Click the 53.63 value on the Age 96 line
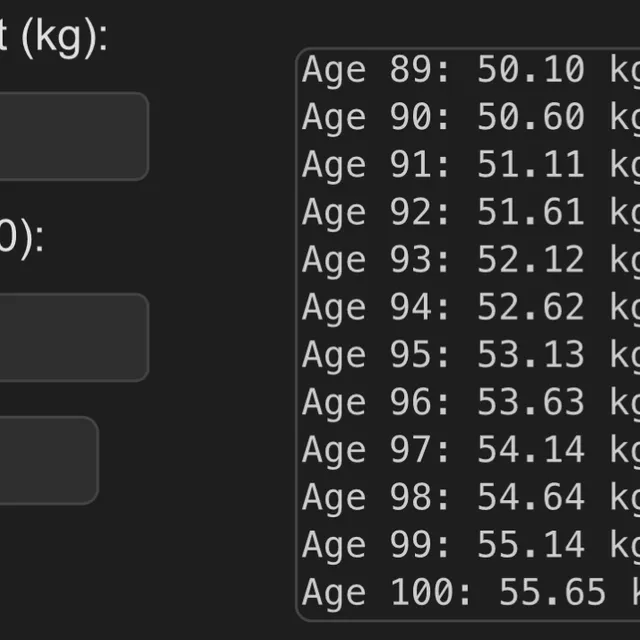Screen dimensions: 640x640 click(x=530, y=403)
